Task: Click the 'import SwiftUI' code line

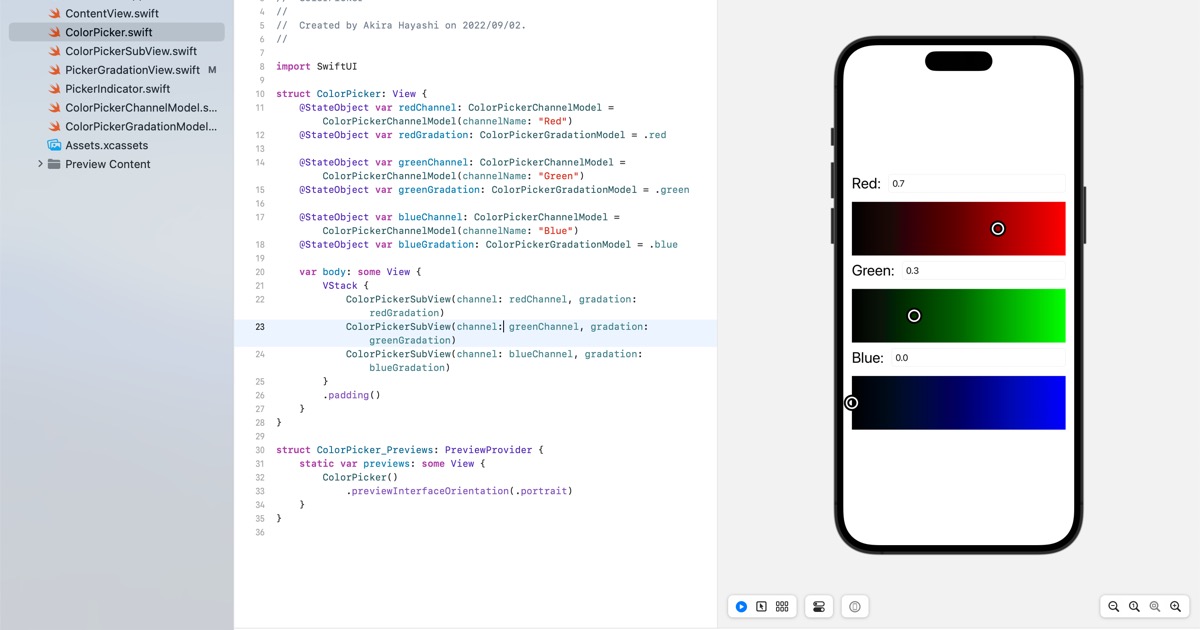Action: 317,67
